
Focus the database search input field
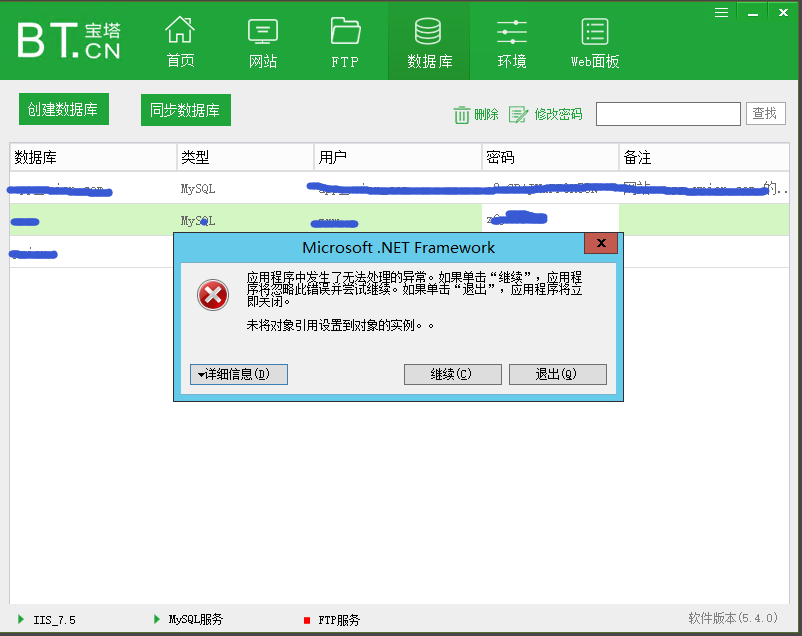click(x=668, y=114)
